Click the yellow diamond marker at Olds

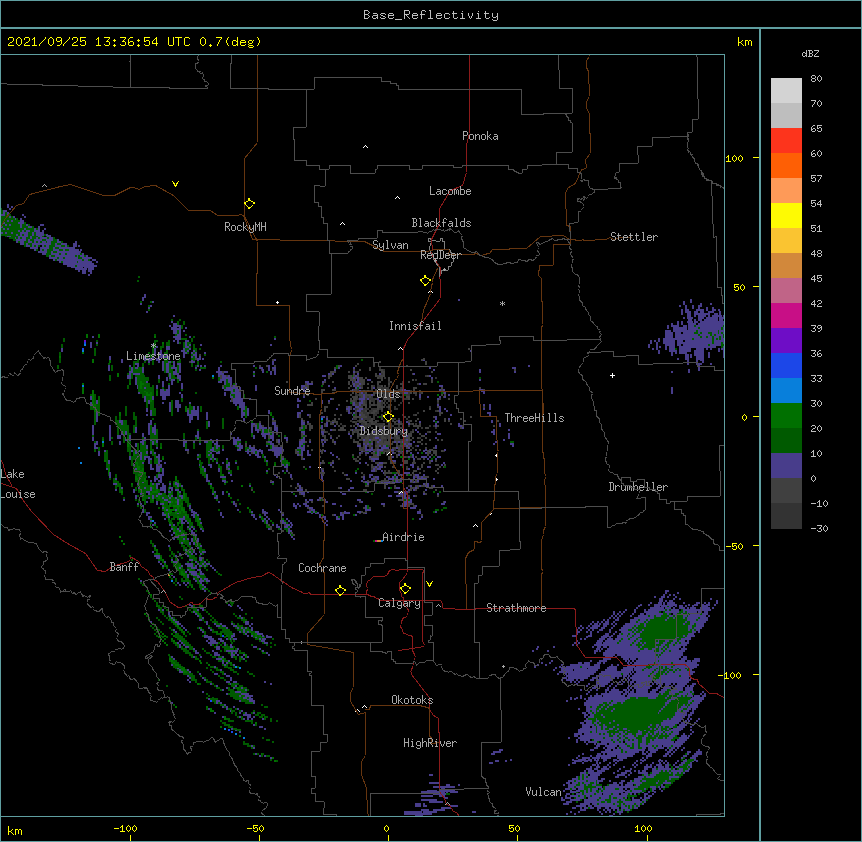(388, 417)
